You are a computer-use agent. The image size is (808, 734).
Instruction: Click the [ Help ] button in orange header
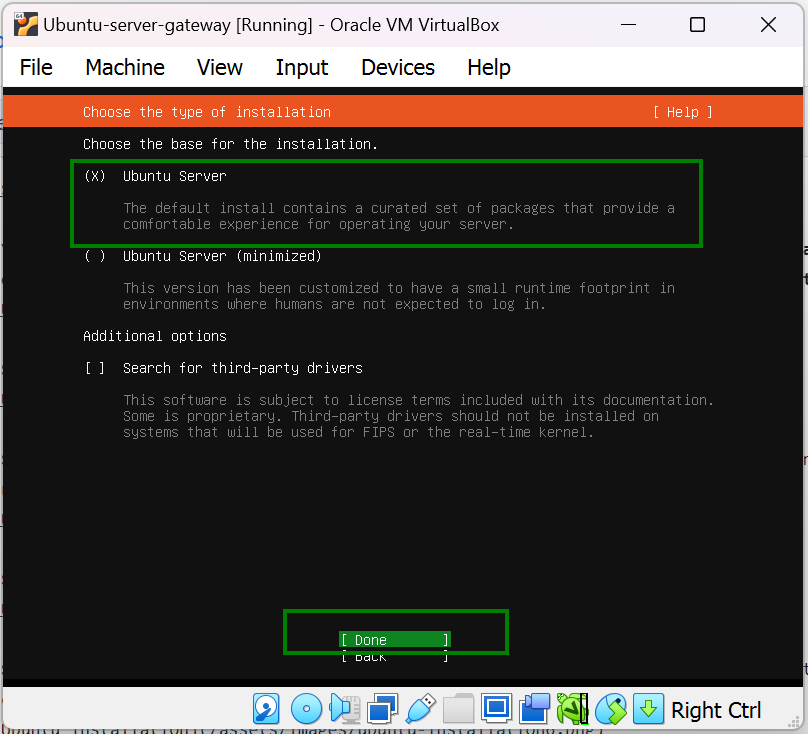click(683, 112)
